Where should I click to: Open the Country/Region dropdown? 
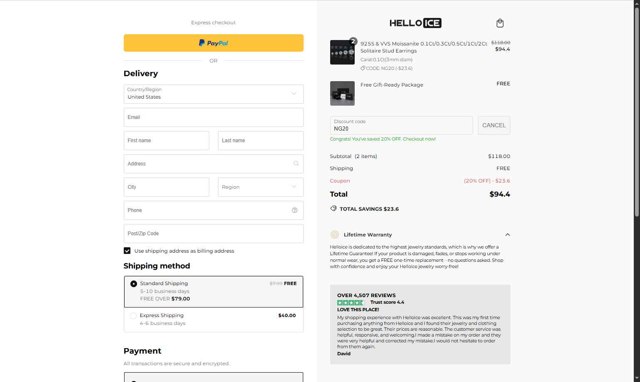213,94
